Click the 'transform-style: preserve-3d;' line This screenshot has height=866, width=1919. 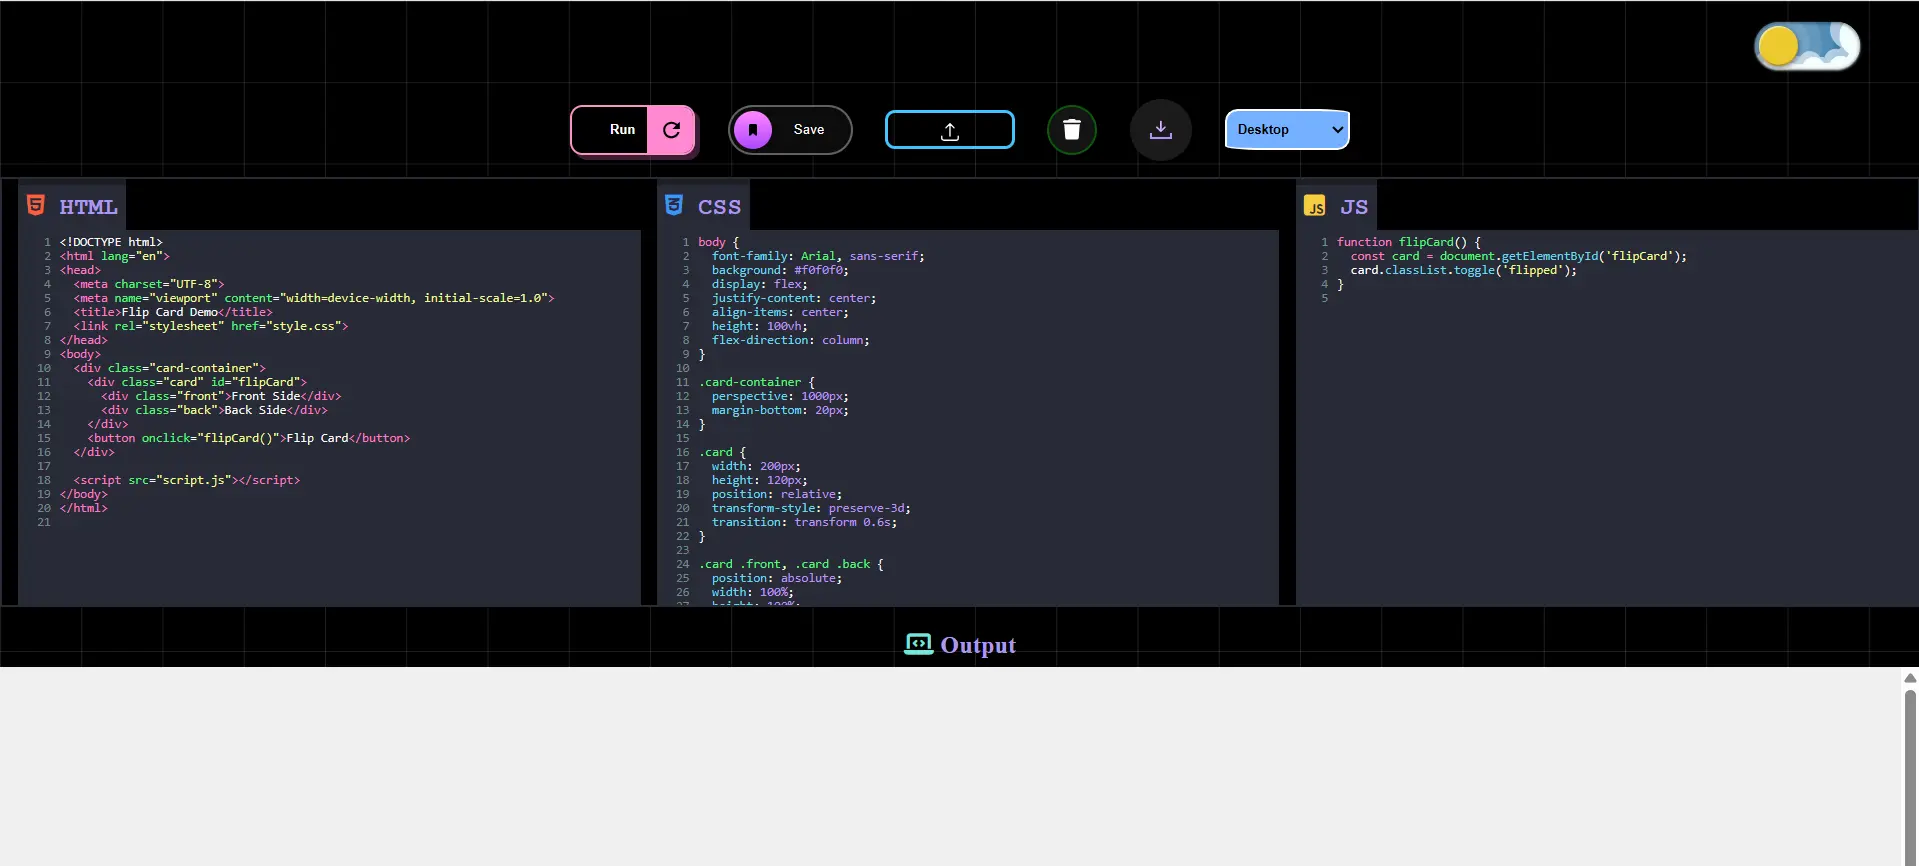pos(811,508)
